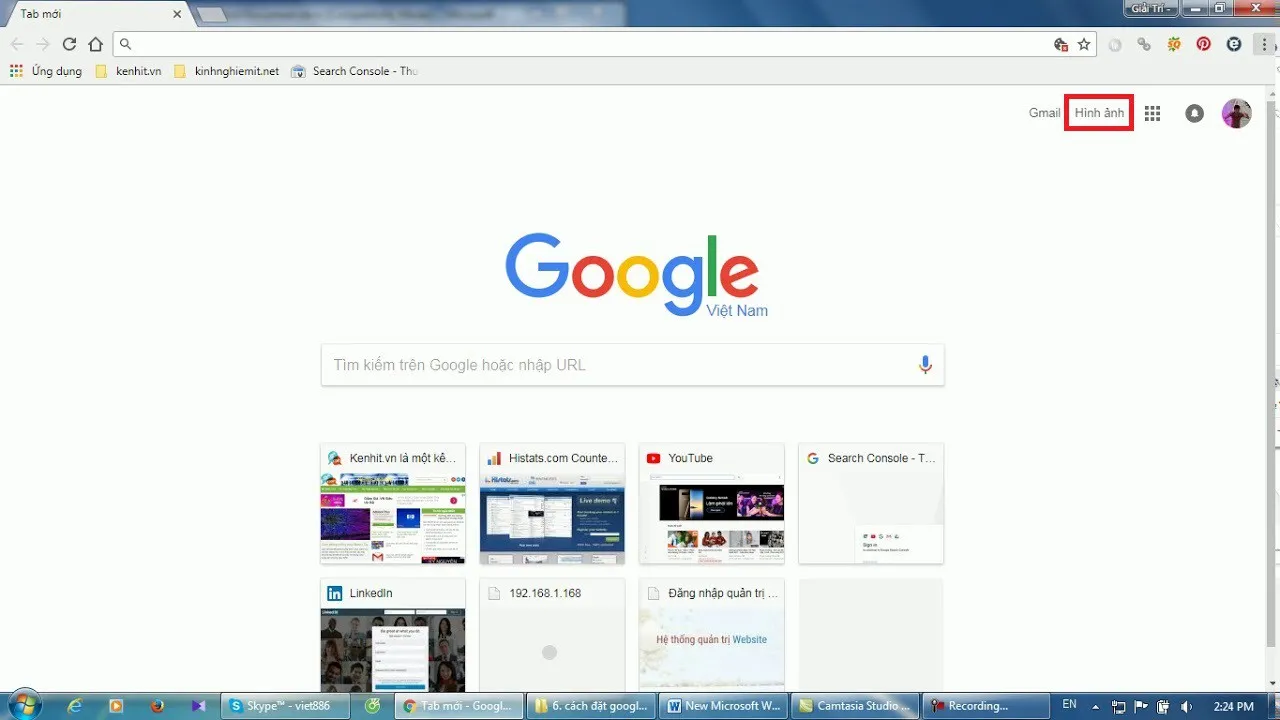Open the Search Console bookmark
1280x720 pixels.
tap(354, 71)
